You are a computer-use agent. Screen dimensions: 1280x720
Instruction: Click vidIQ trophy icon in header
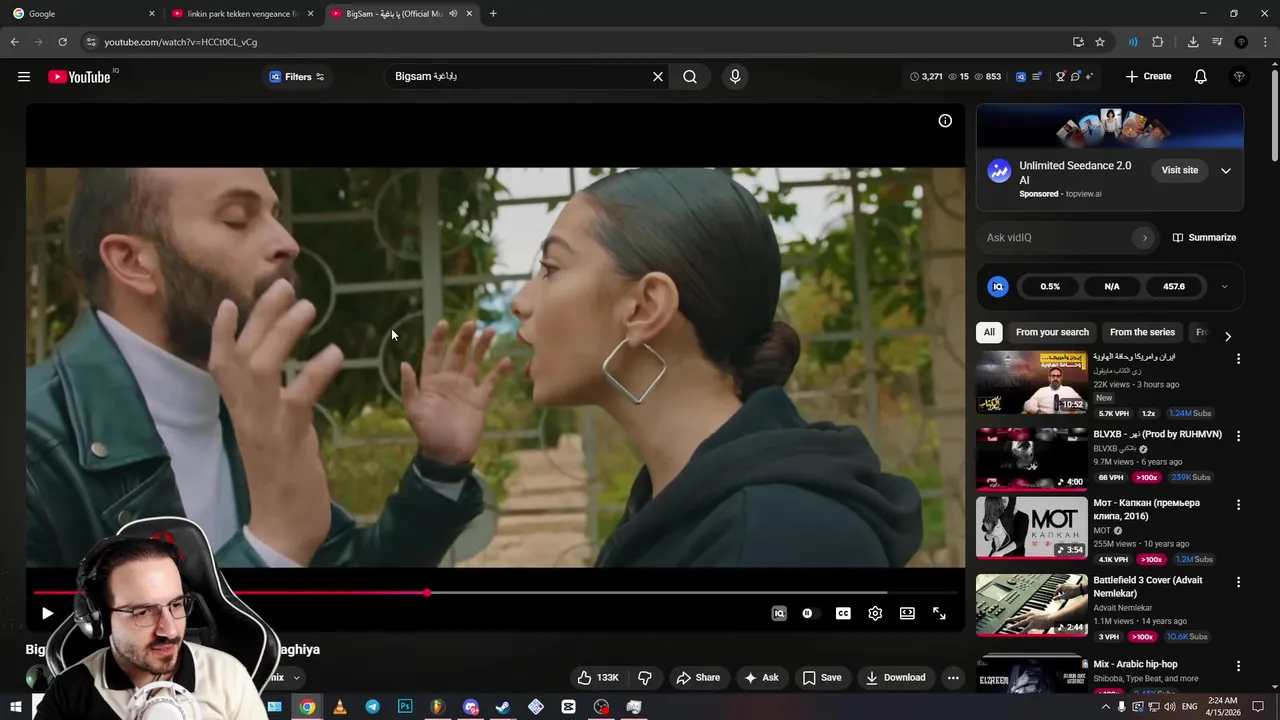tap(1061, 77)
